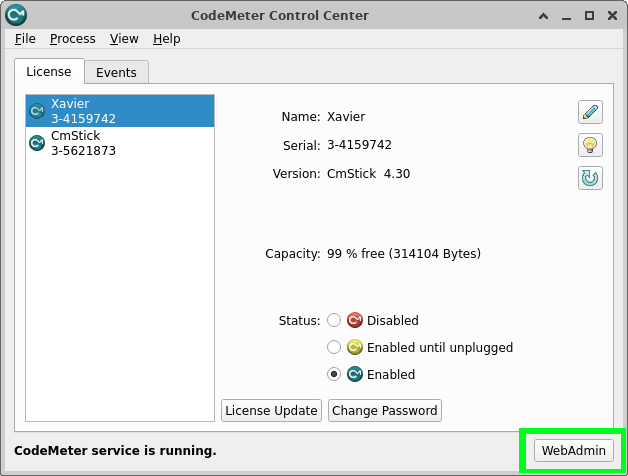The image size is (628, 476).
Task: Click the red Disabled status icon
Action: 354,320
